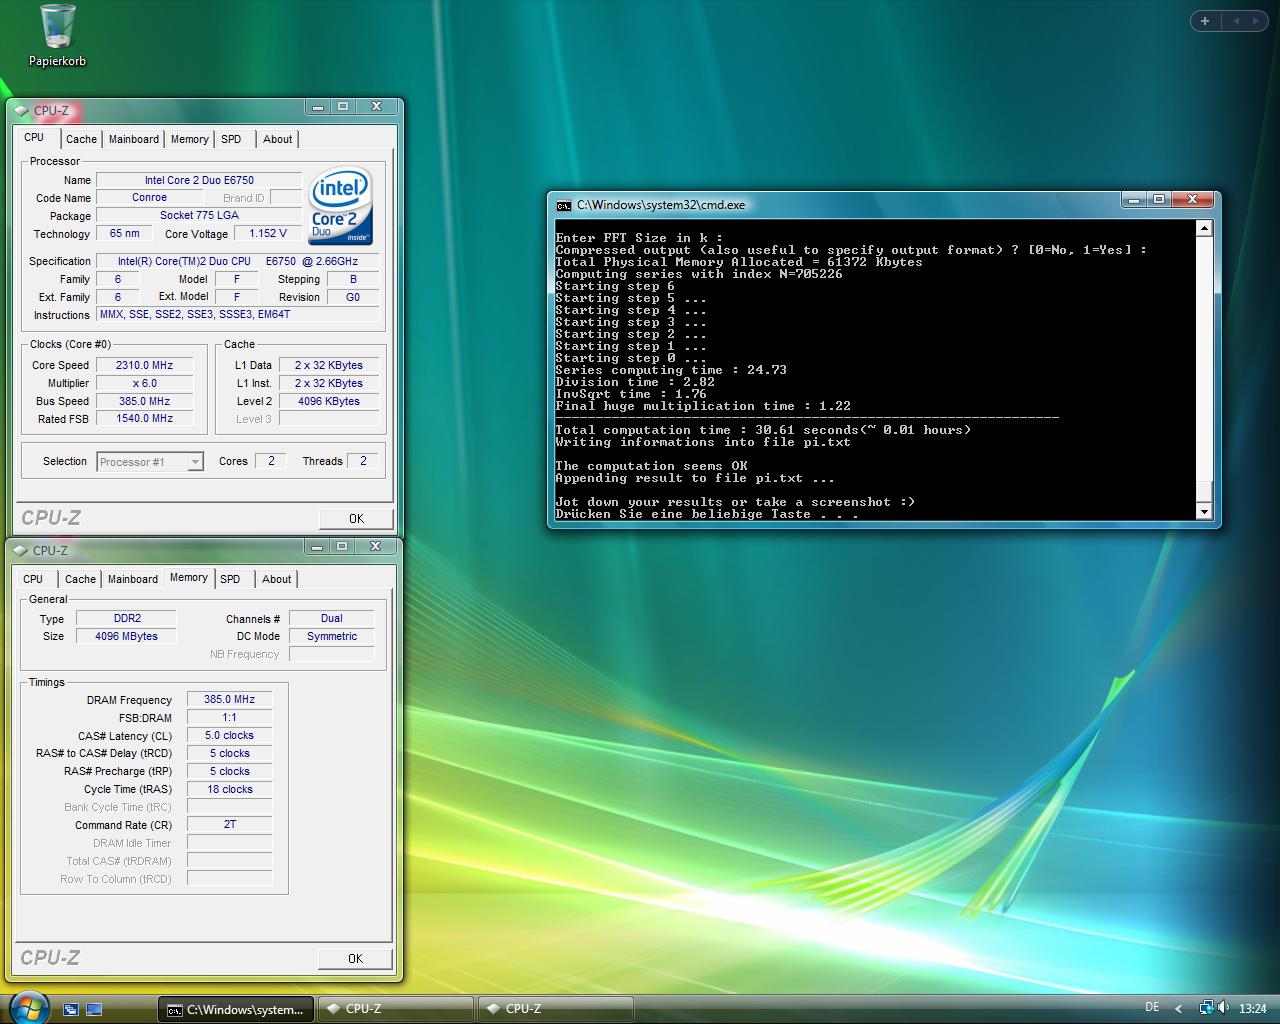Viewport: 1280px width, 1024px height.
Task: Click the Channels # value Dual
Action: 332,619
